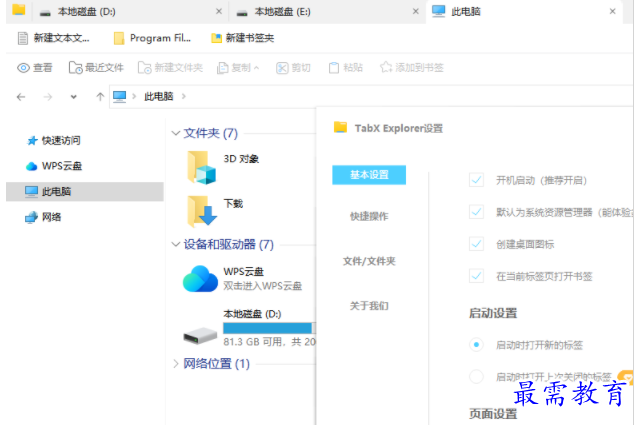Go up one level with up arrow

tap(100, 96)
